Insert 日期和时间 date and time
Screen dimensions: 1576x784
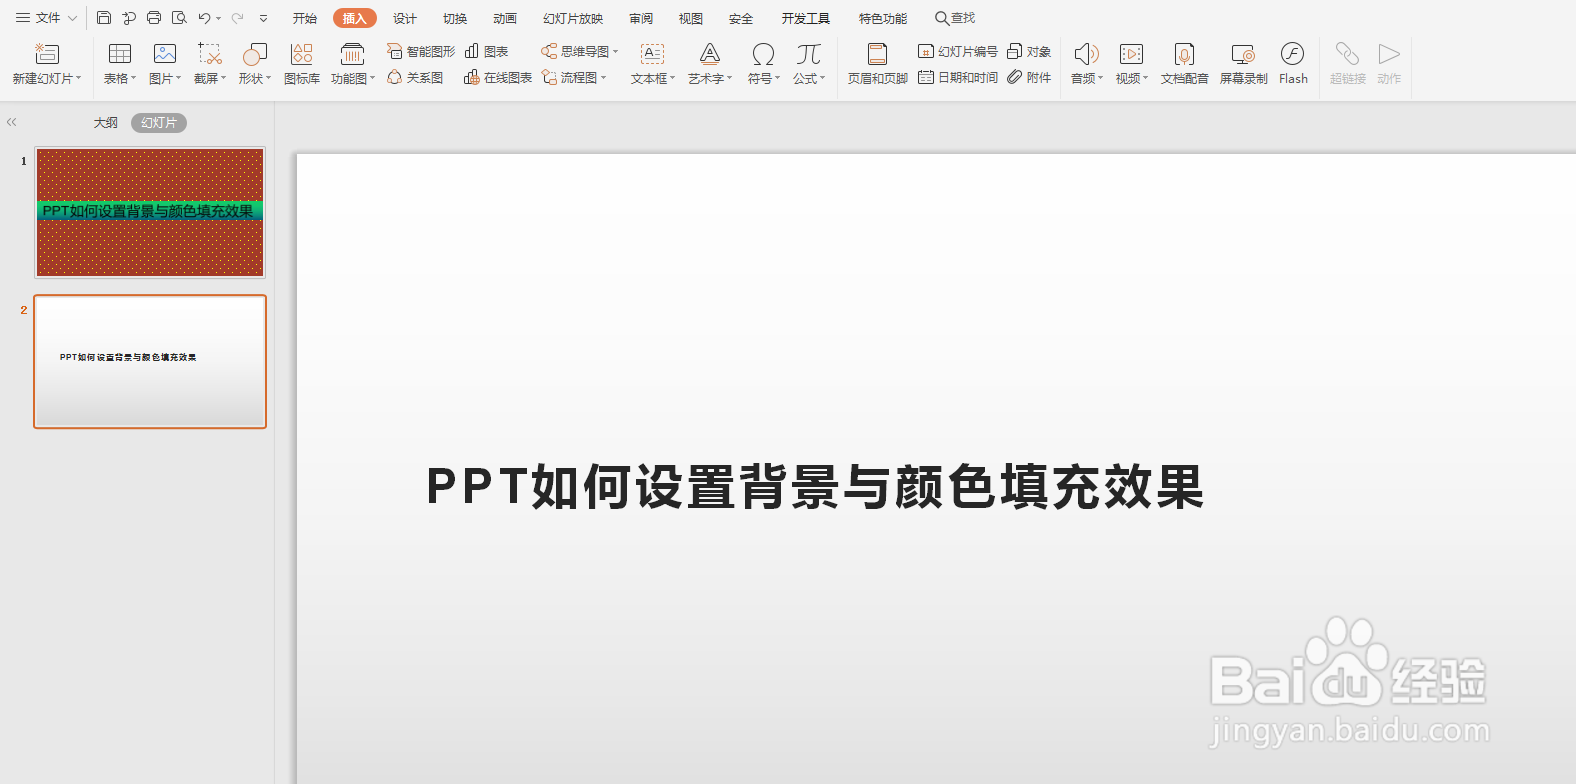point(958,77)
